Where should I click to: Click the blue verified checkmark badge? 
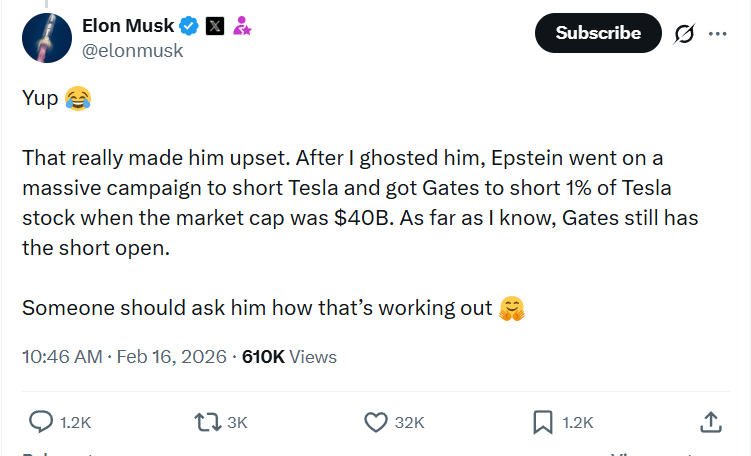click(x=189, y=27)
